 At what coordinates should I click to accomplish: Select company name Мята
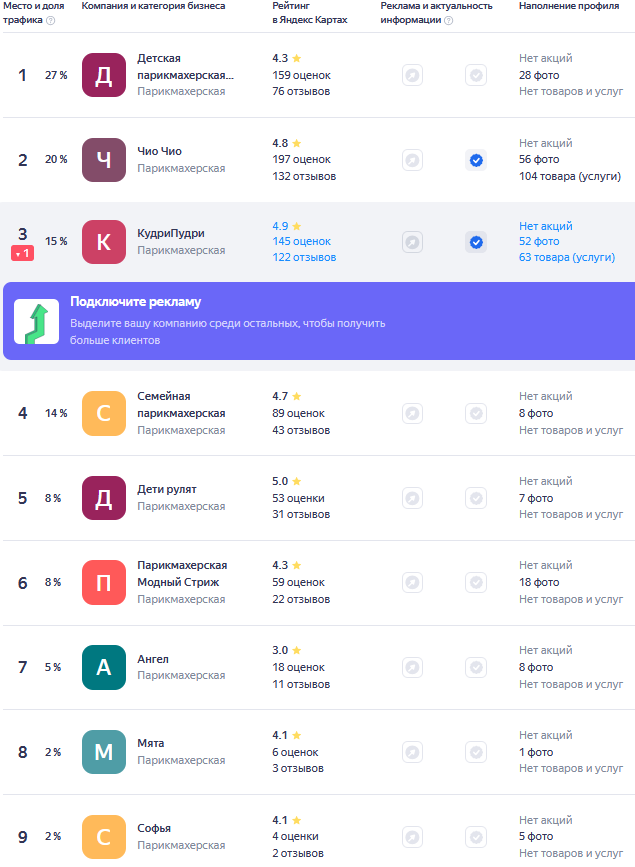click(150, 743)
